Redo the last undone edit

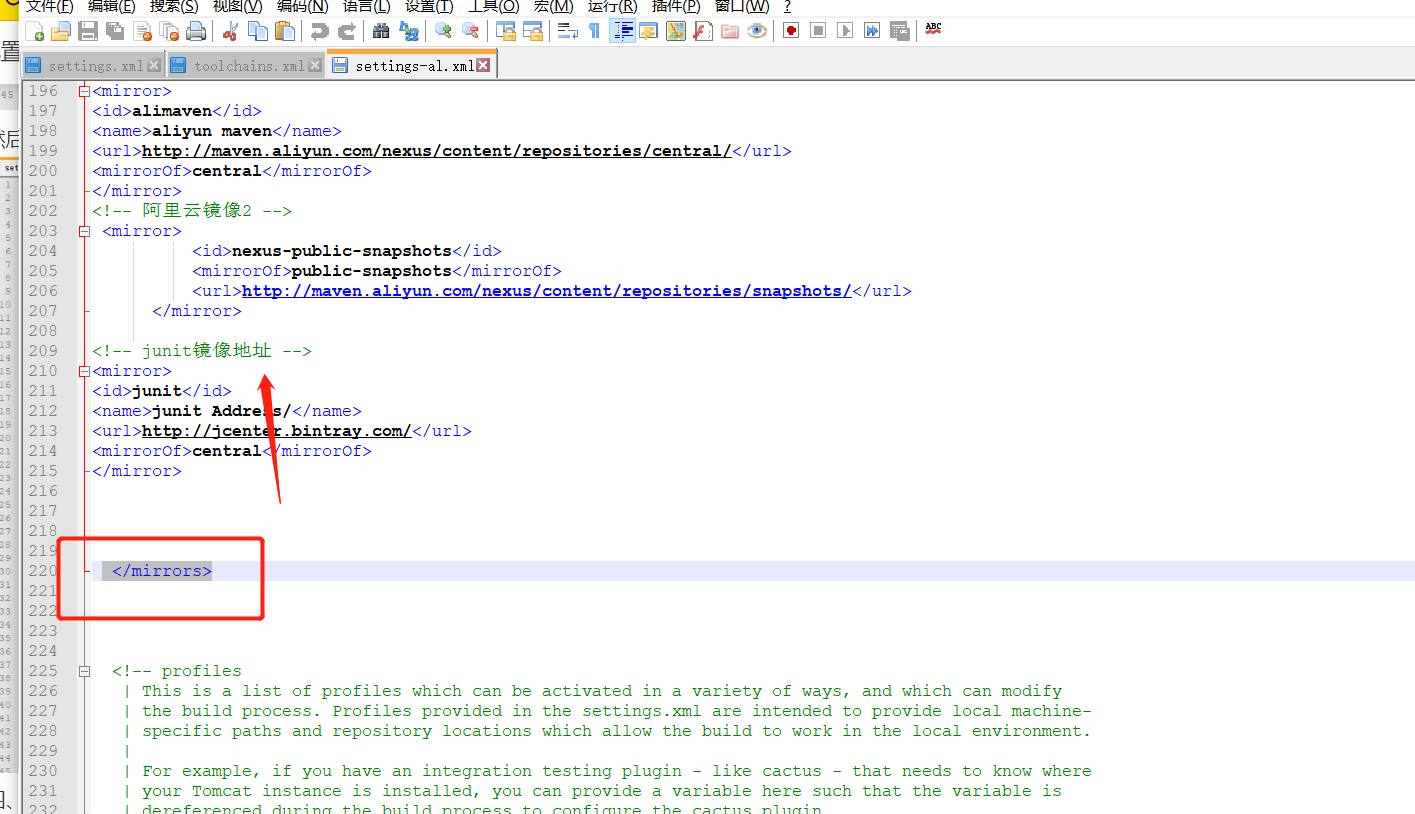point(346,31)
